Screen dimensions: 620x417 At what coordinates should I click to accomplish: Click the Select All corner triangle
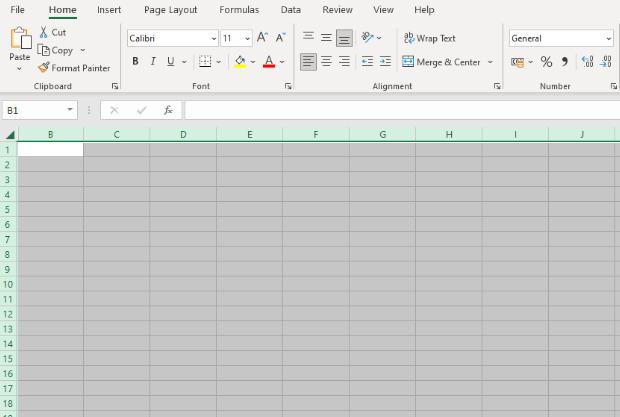(10, 135)
